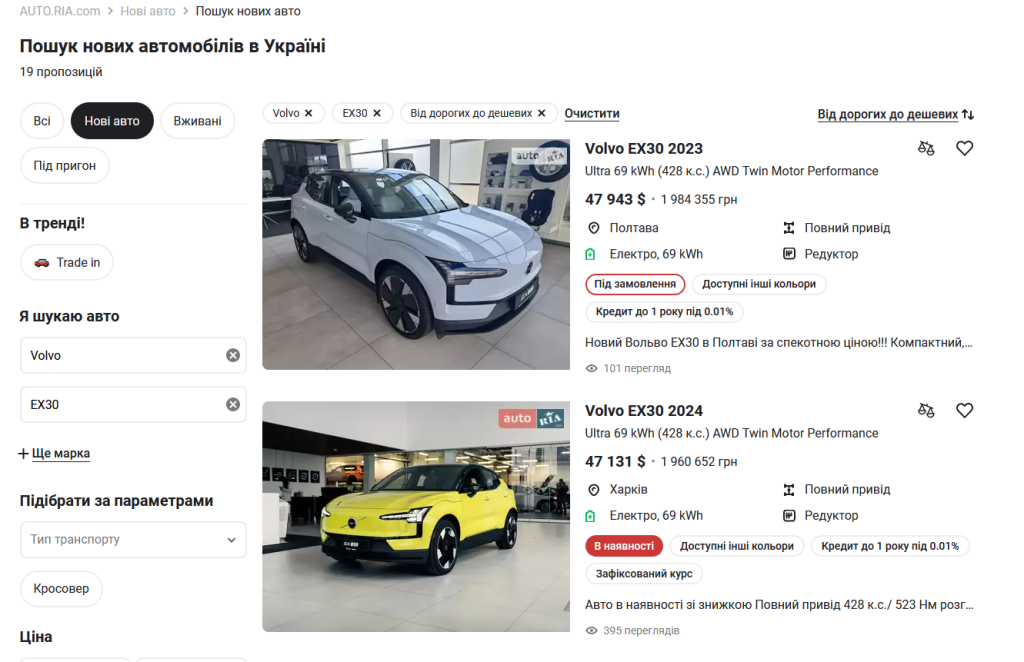Viewport: 1024px width, 662px height.
Task: Click the Пошук нових авто breadcrumb text
Action: coord(248,11)
